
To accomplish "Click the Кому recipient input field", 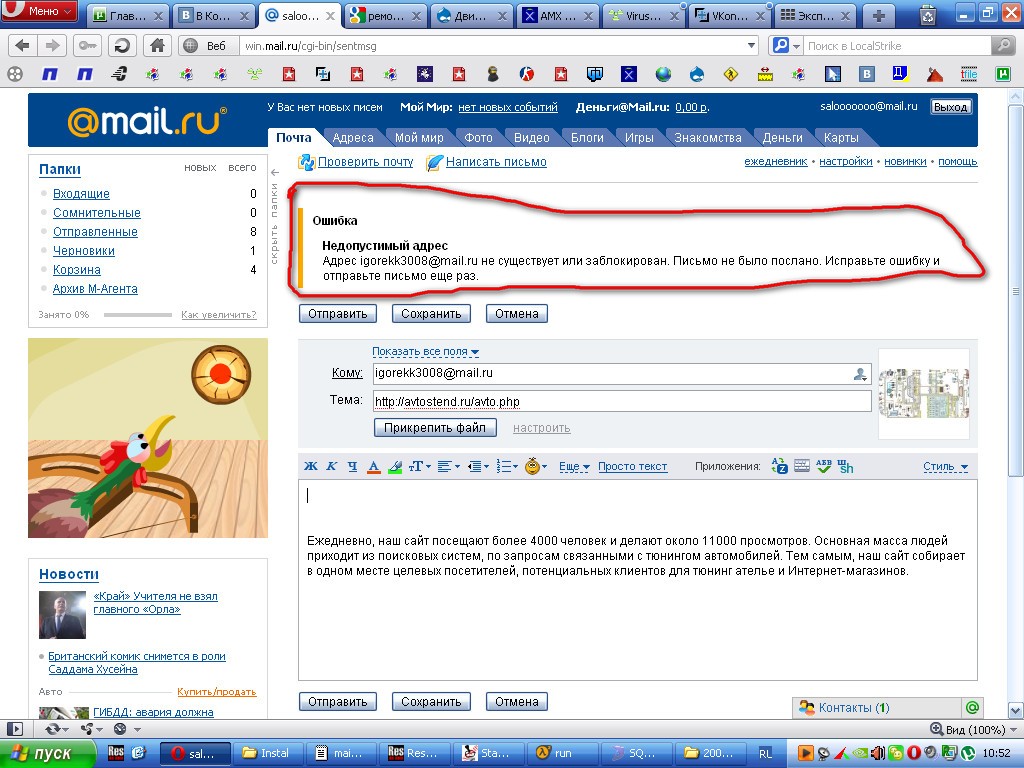I will coord(622,374).
